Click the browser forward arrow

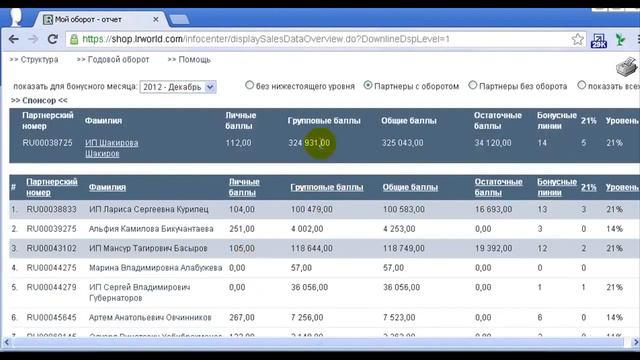click(33, 39)
